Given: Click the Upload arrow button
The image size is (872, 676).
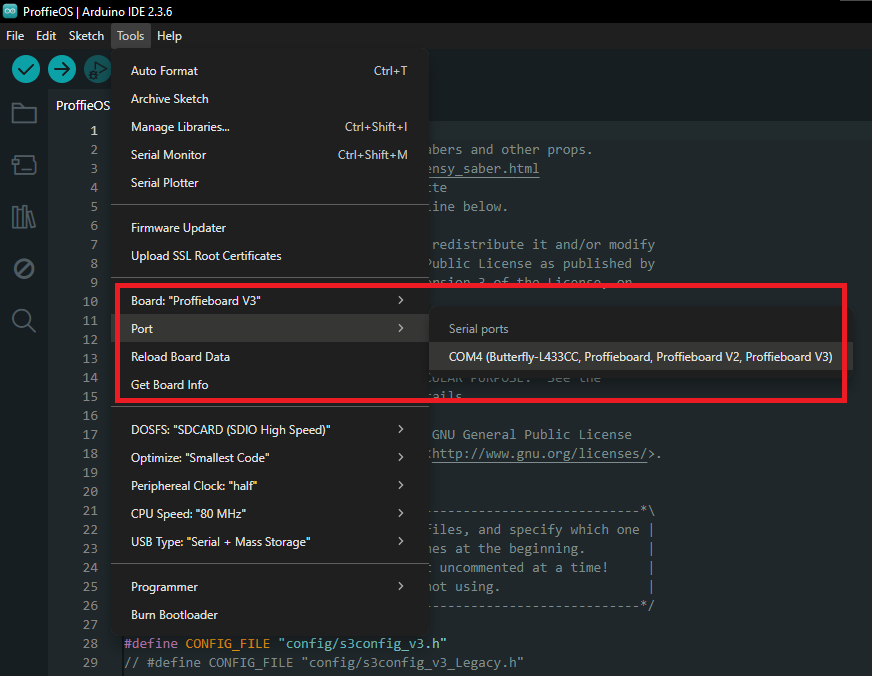Looking at the screenshot, I should (62, 69).
